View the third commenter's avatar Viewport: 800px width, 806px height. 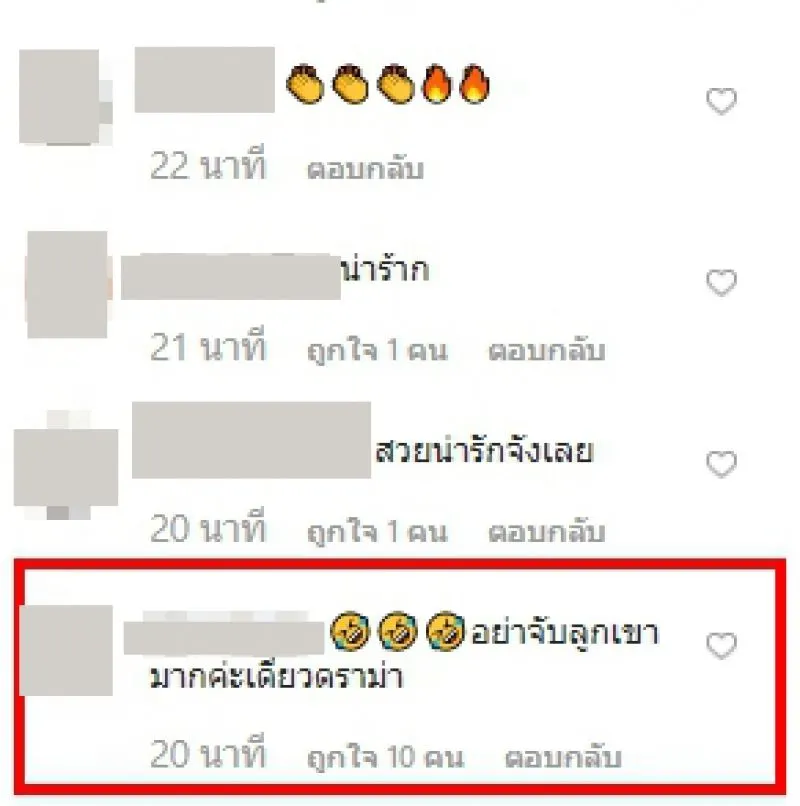66,466
